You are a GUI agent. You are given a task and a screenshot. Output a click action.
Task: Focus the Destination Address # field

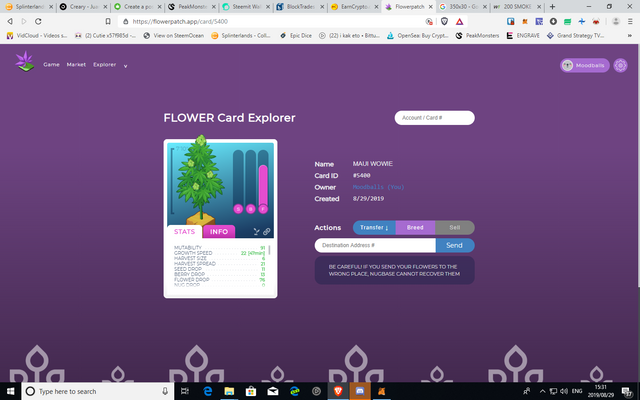pyautogui.click(x=375, y=245)
